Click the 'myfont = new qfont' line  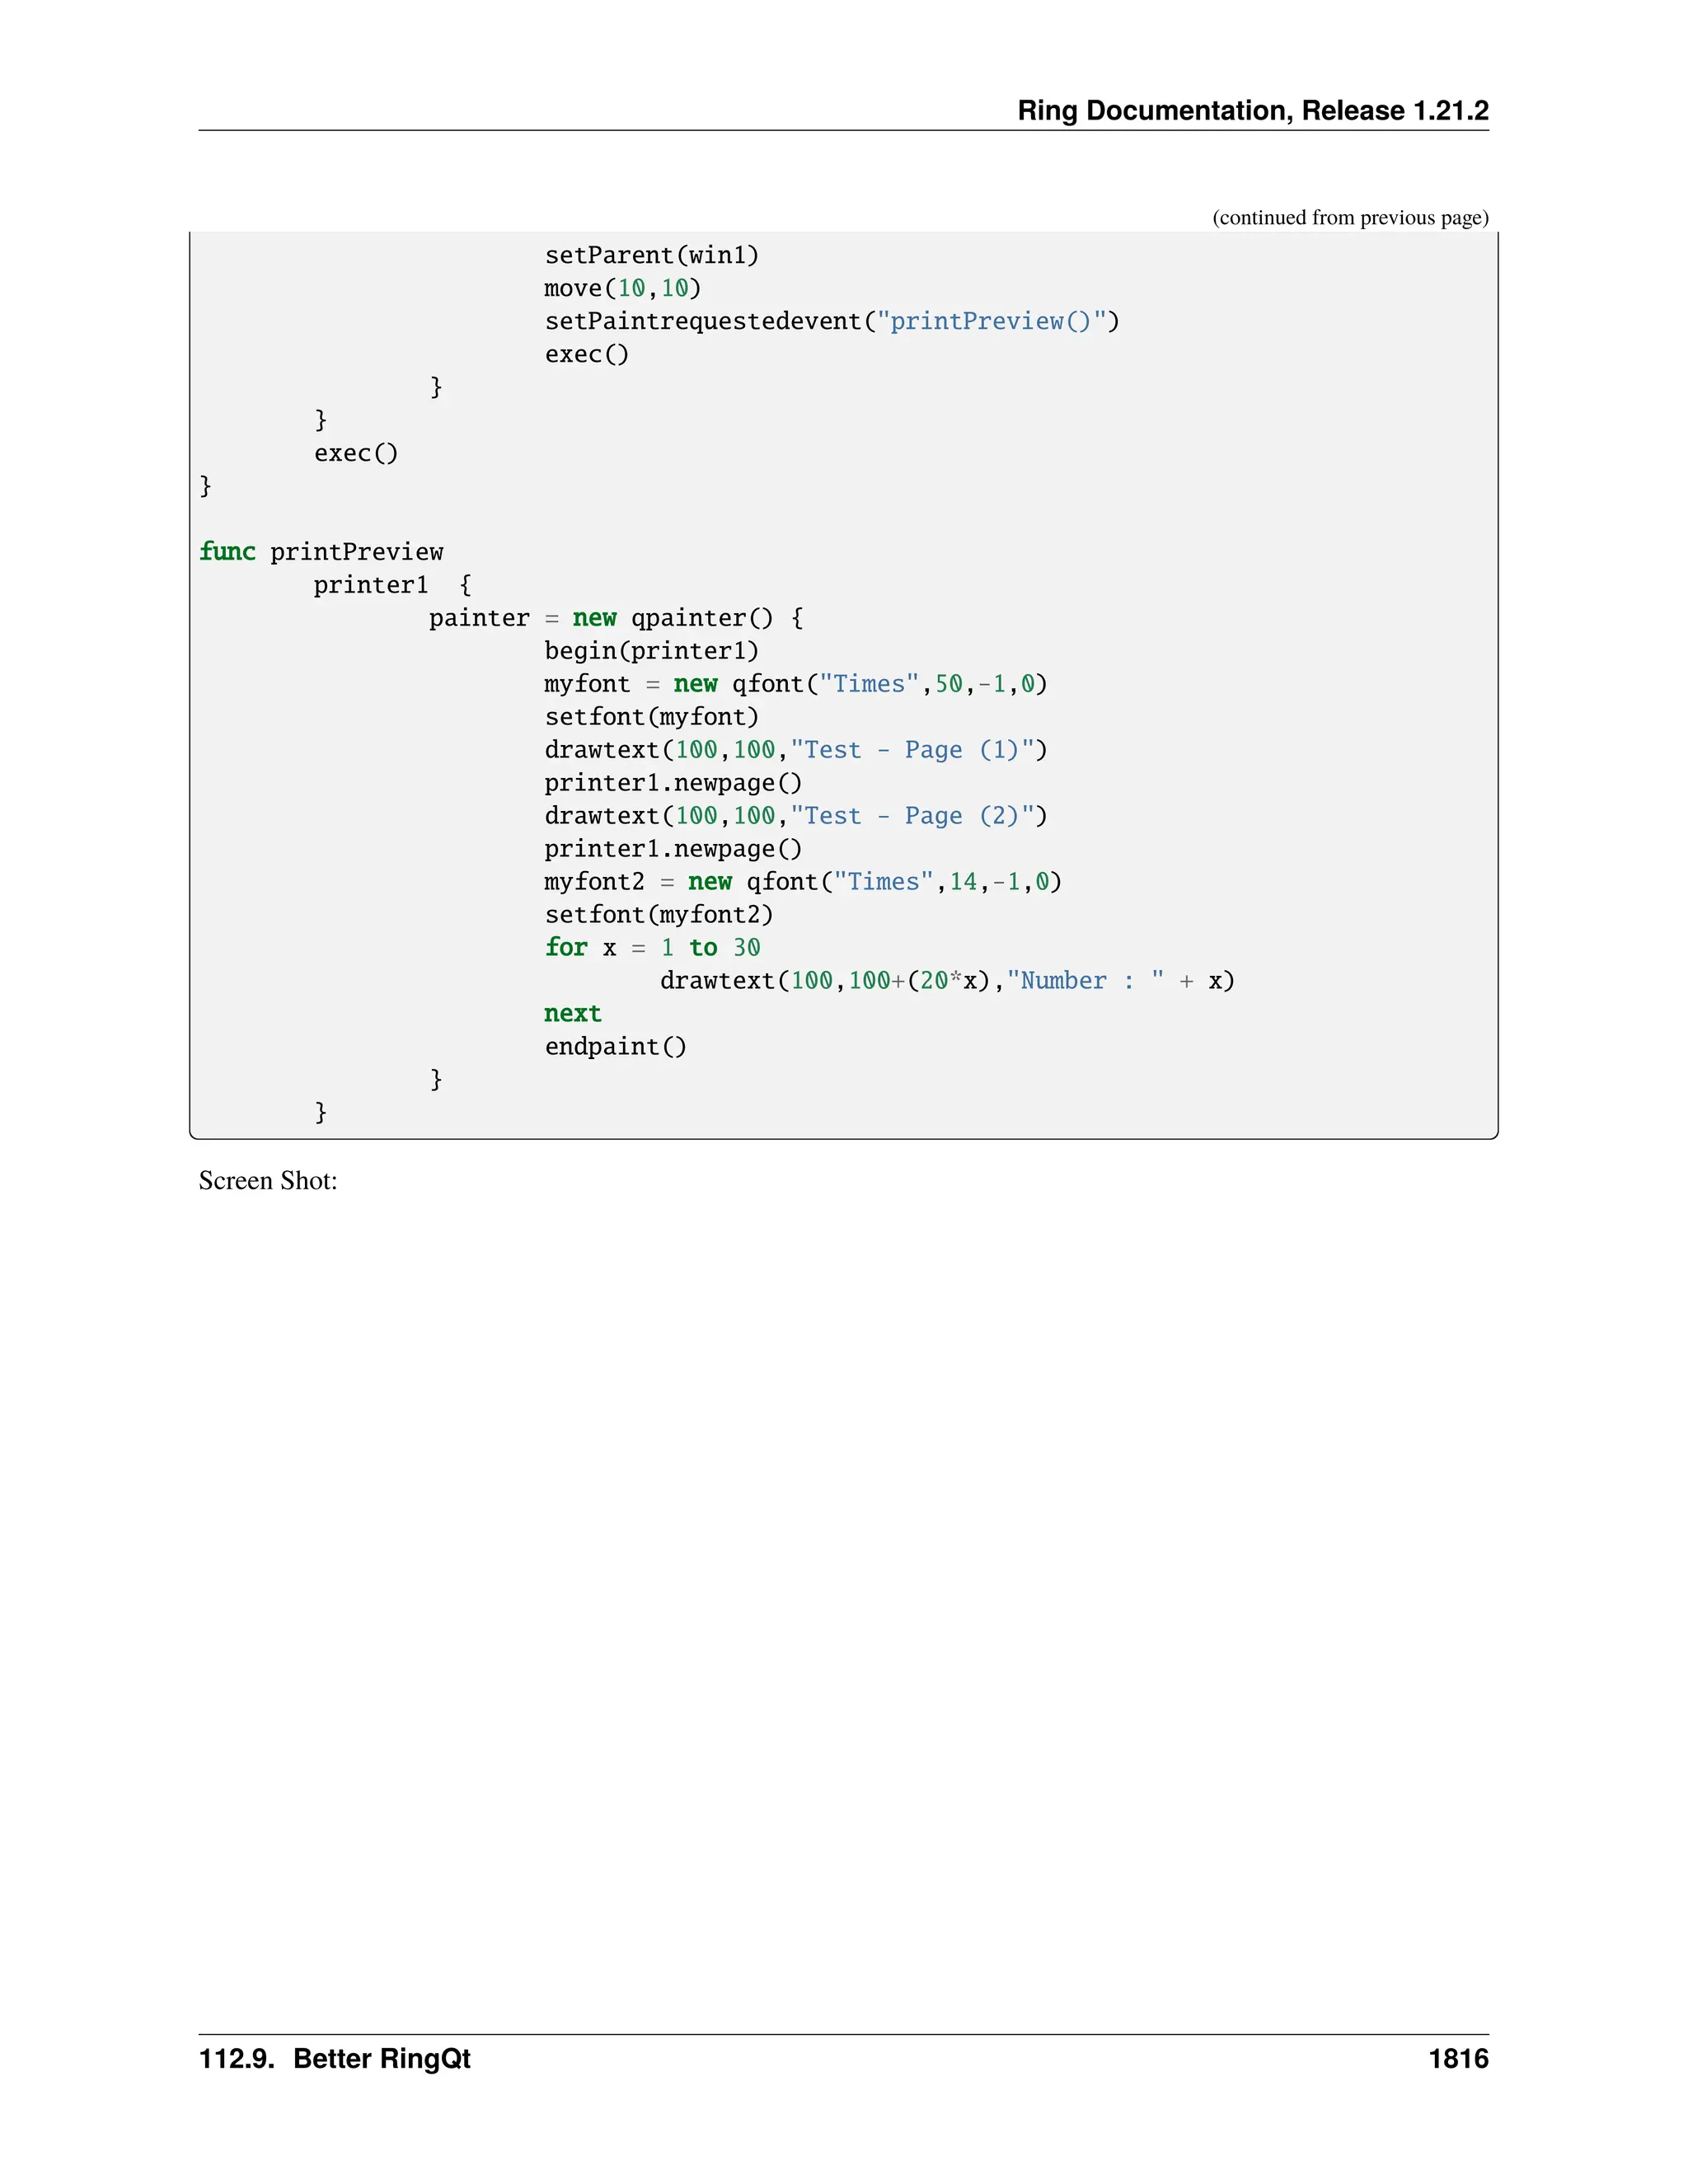point(795,684)
